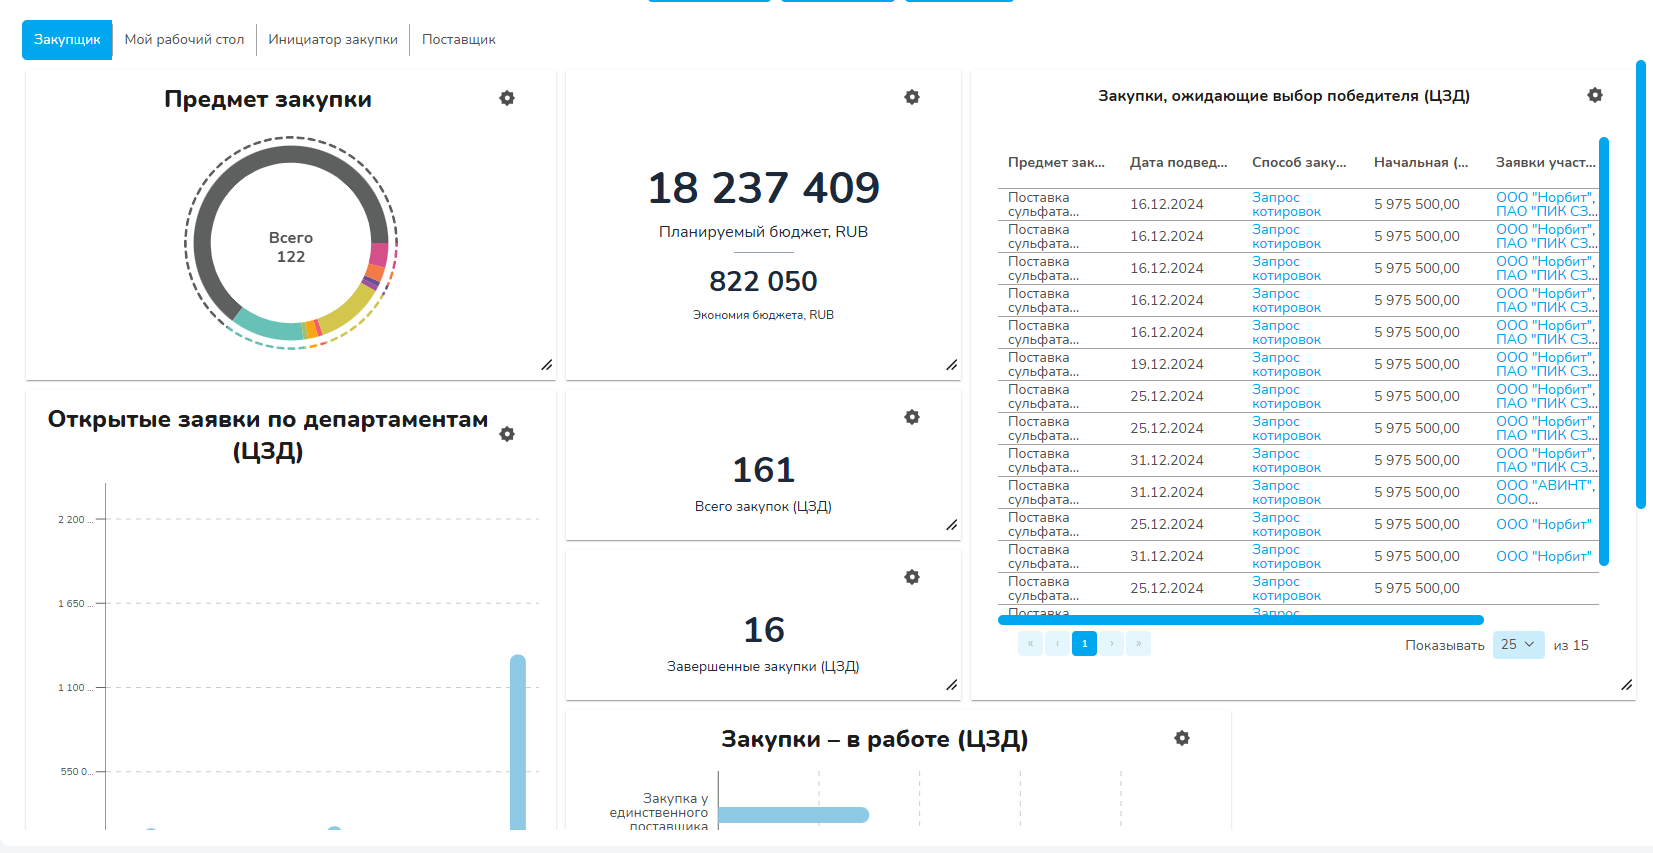Expand the rows-per-page dropdown showing 25
The image size is (1653, 853).
[1518, 645]
